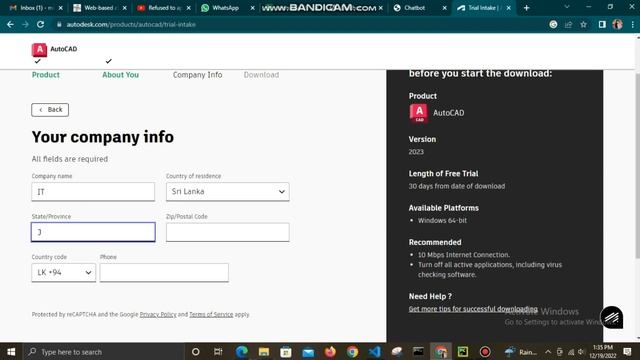Launch Microsoft Edge from taskbar

click(x=242, y=352)
